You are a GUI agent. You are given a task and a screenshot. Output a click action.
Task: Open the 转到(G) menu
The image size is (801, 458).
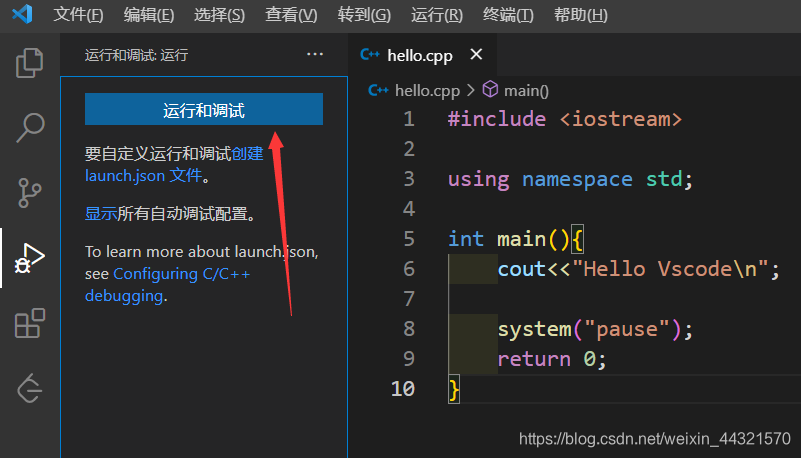pyautogui.click(x=364, y=15)
